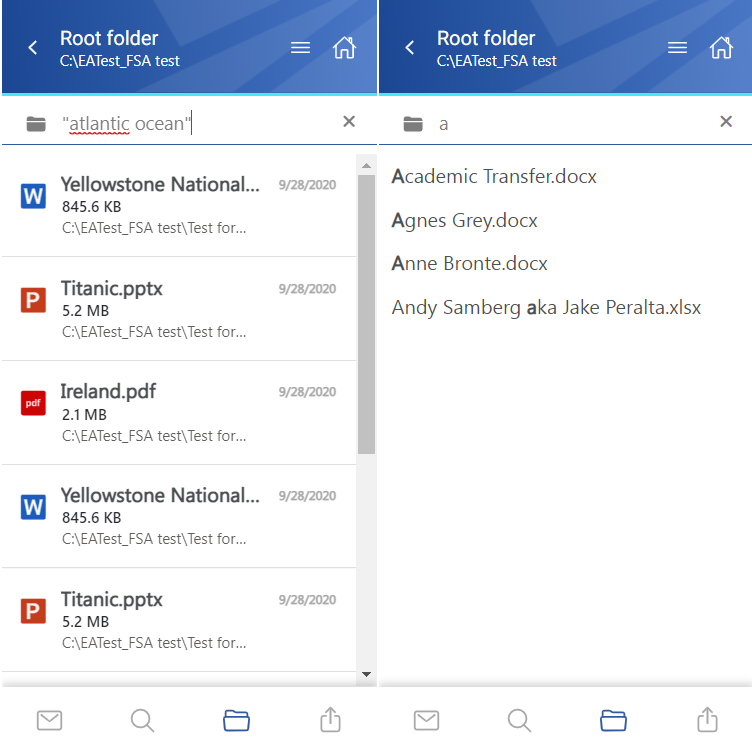
Task: Select the search tab in right bottom bar
Action: tap(519, 720)
